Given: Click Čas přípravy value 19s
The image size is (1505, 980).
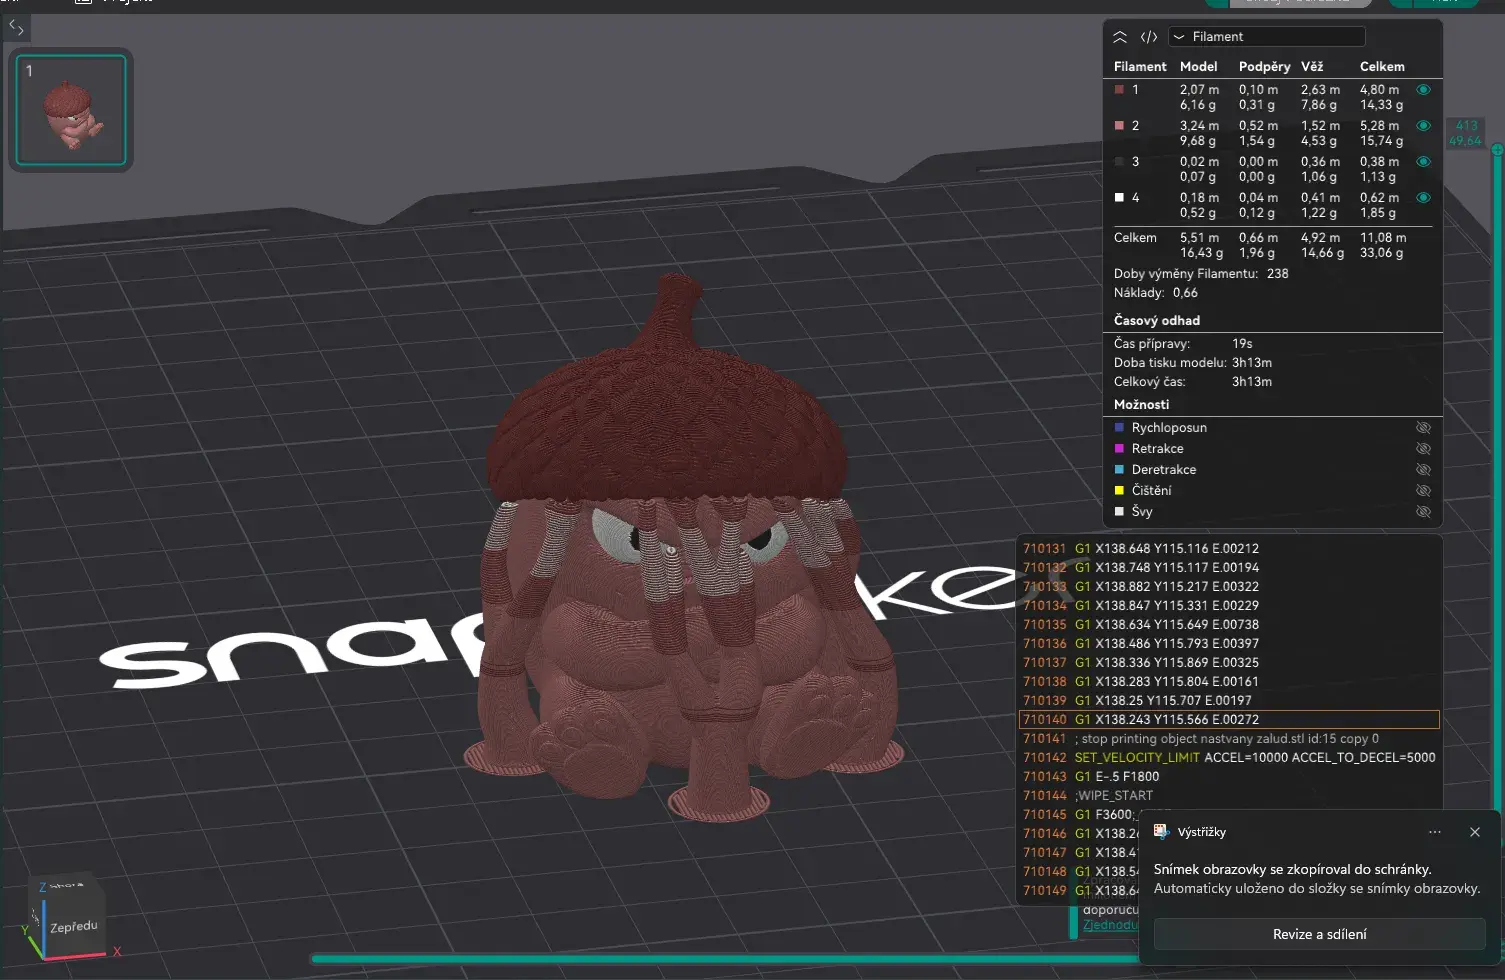Looking at the screenshot, I should [x=1242, y=344].
